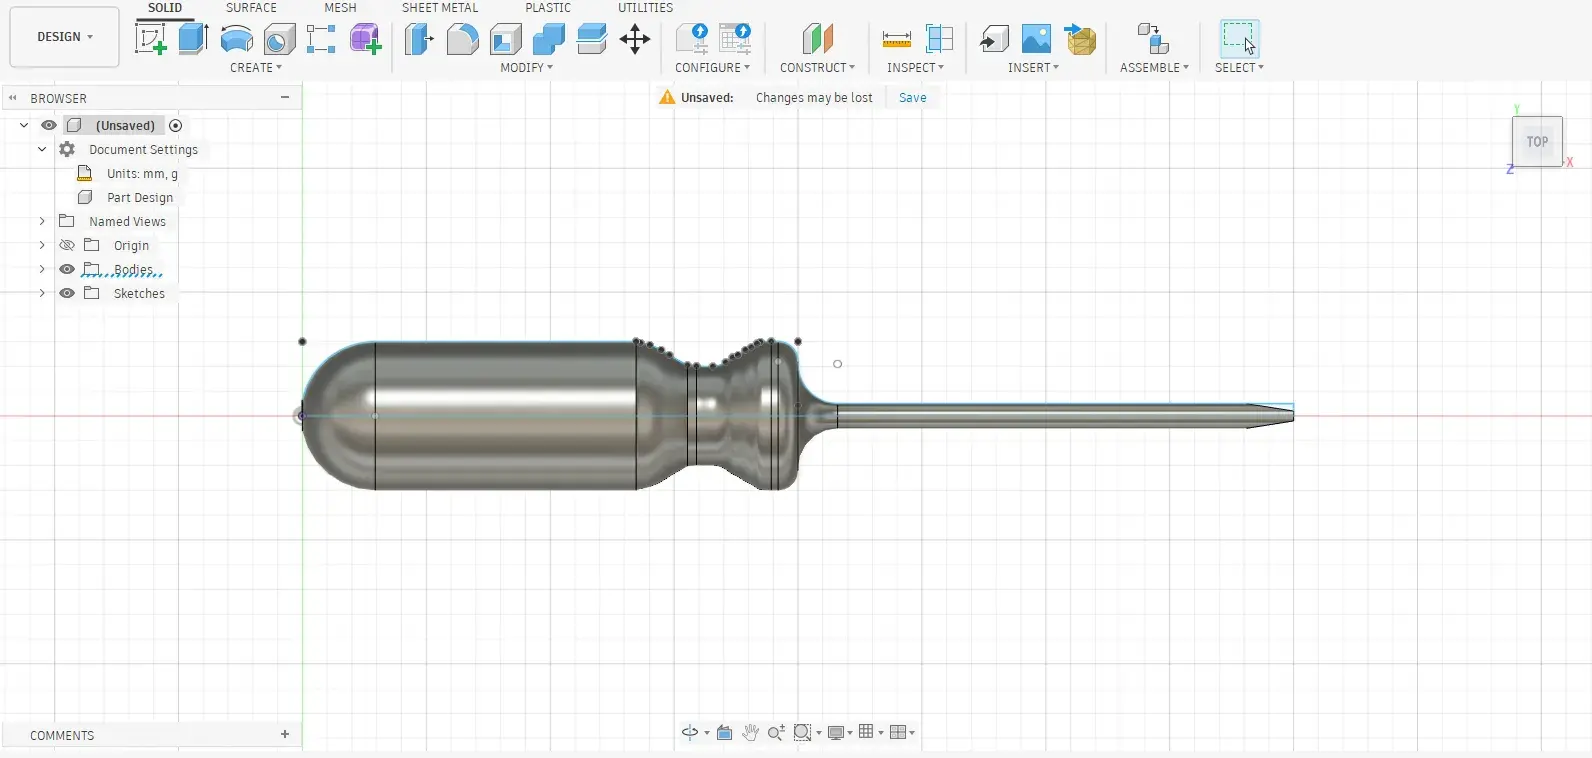
Task: Toggle visibility of the (Unsaved) component
Action: point(48,125)
